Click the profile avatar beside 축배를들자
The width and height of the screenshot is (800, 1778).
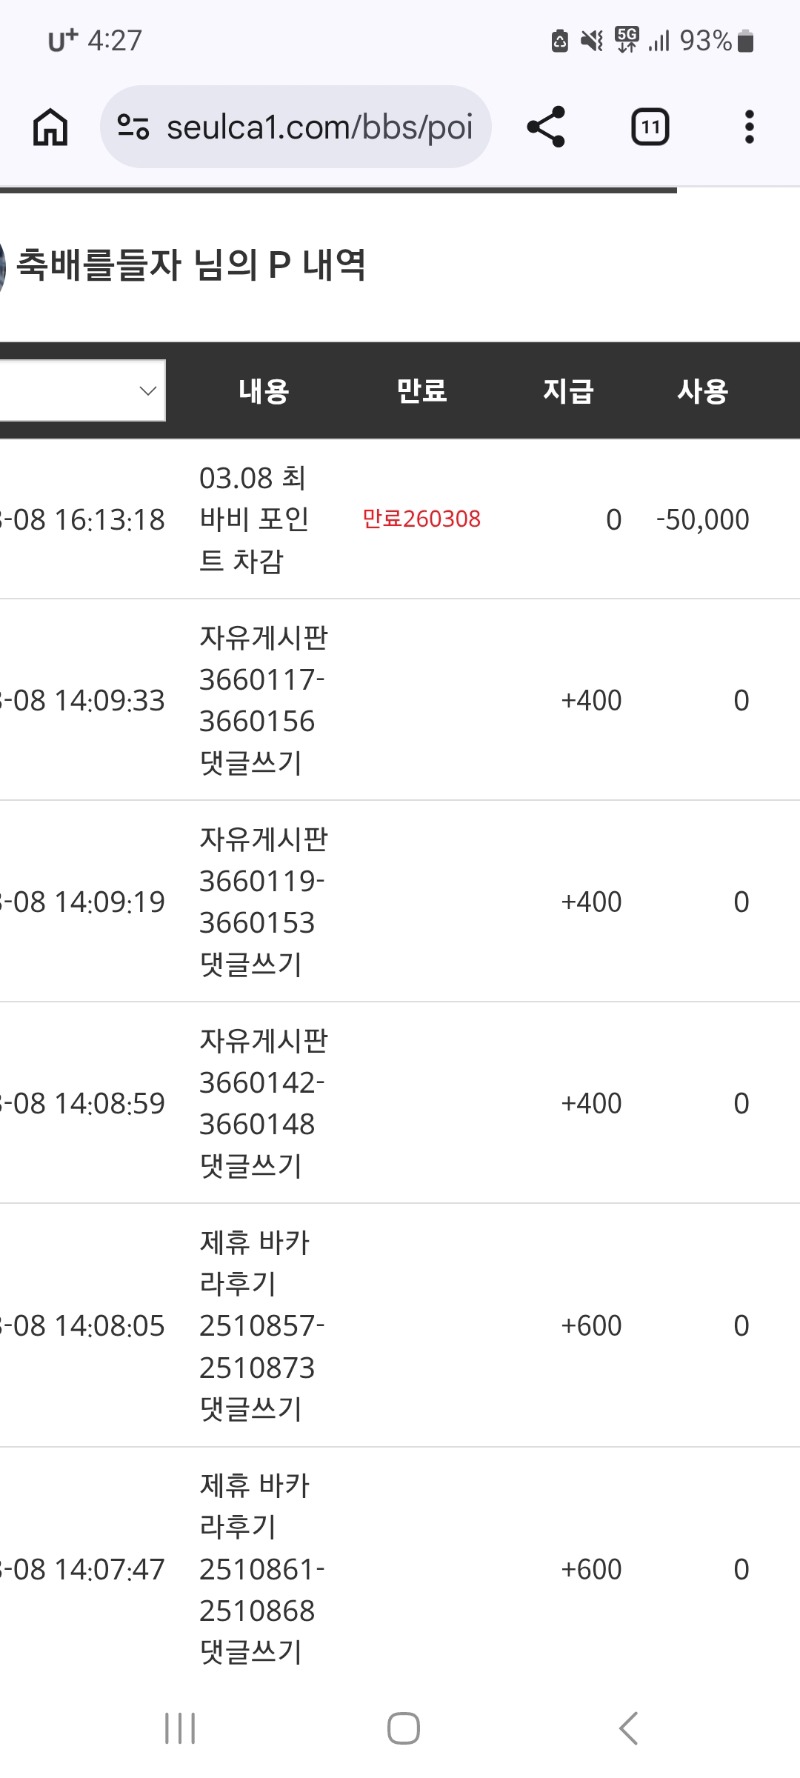[x=3, y=267]
